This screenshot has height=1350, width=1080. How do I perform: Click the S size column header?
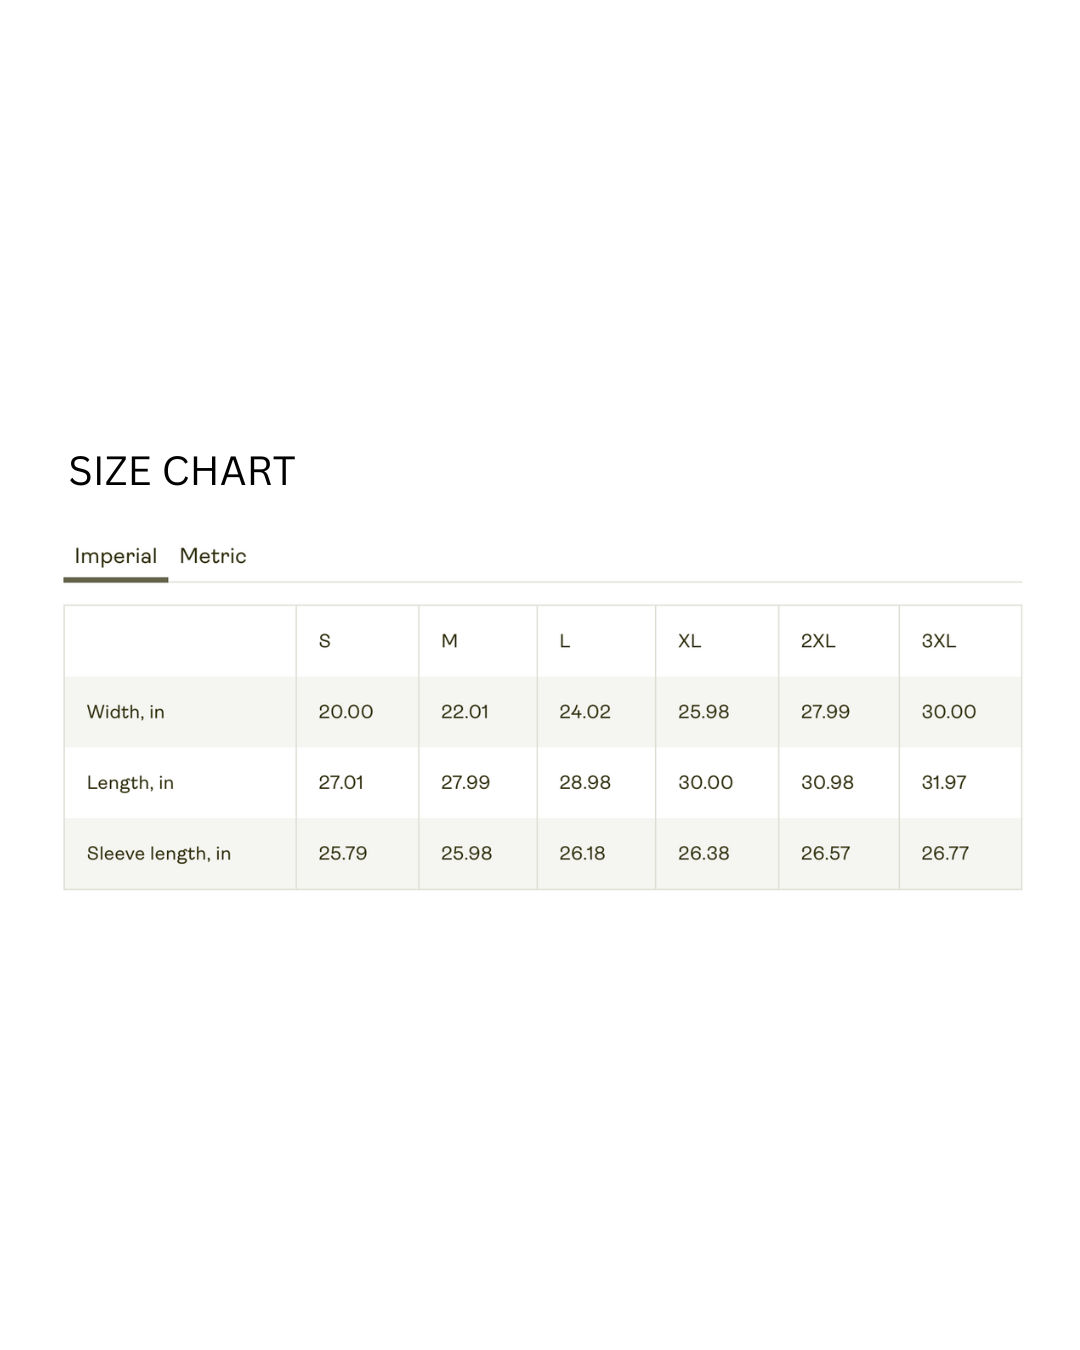click(x=325, y=641)
